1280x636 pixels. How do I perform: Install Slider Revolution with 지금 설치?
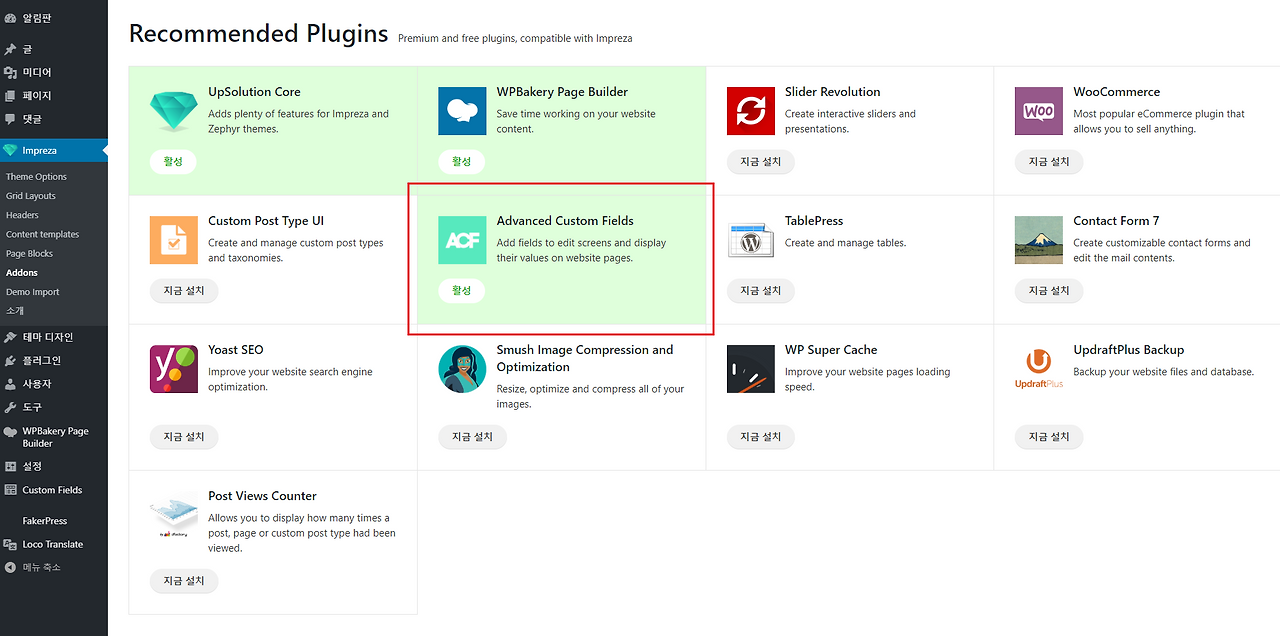[761, 161]
